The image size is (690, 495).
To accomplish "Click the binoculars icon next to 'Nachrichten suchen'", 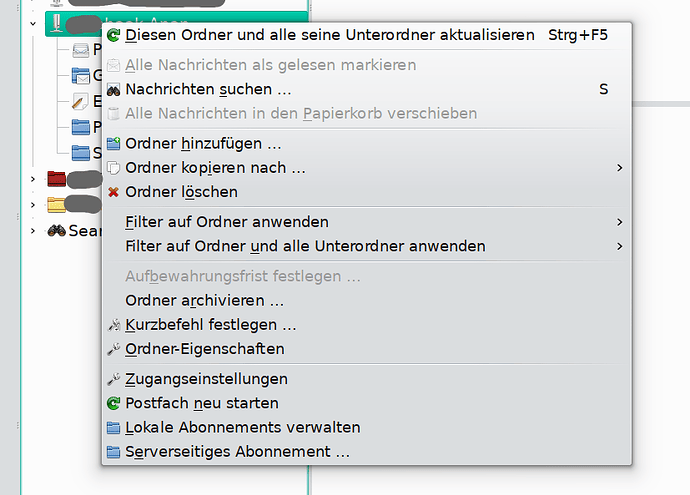I will point(113,89).
